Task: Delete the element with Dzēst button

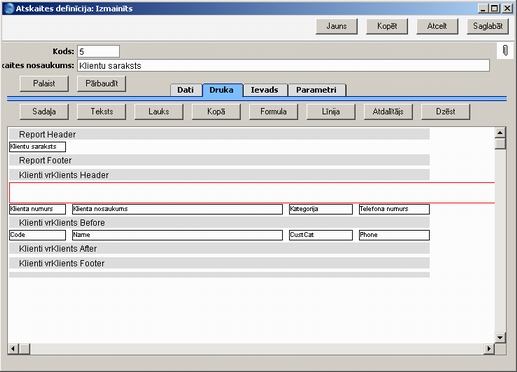Action: pyautogui.click(x=445, y=111)
